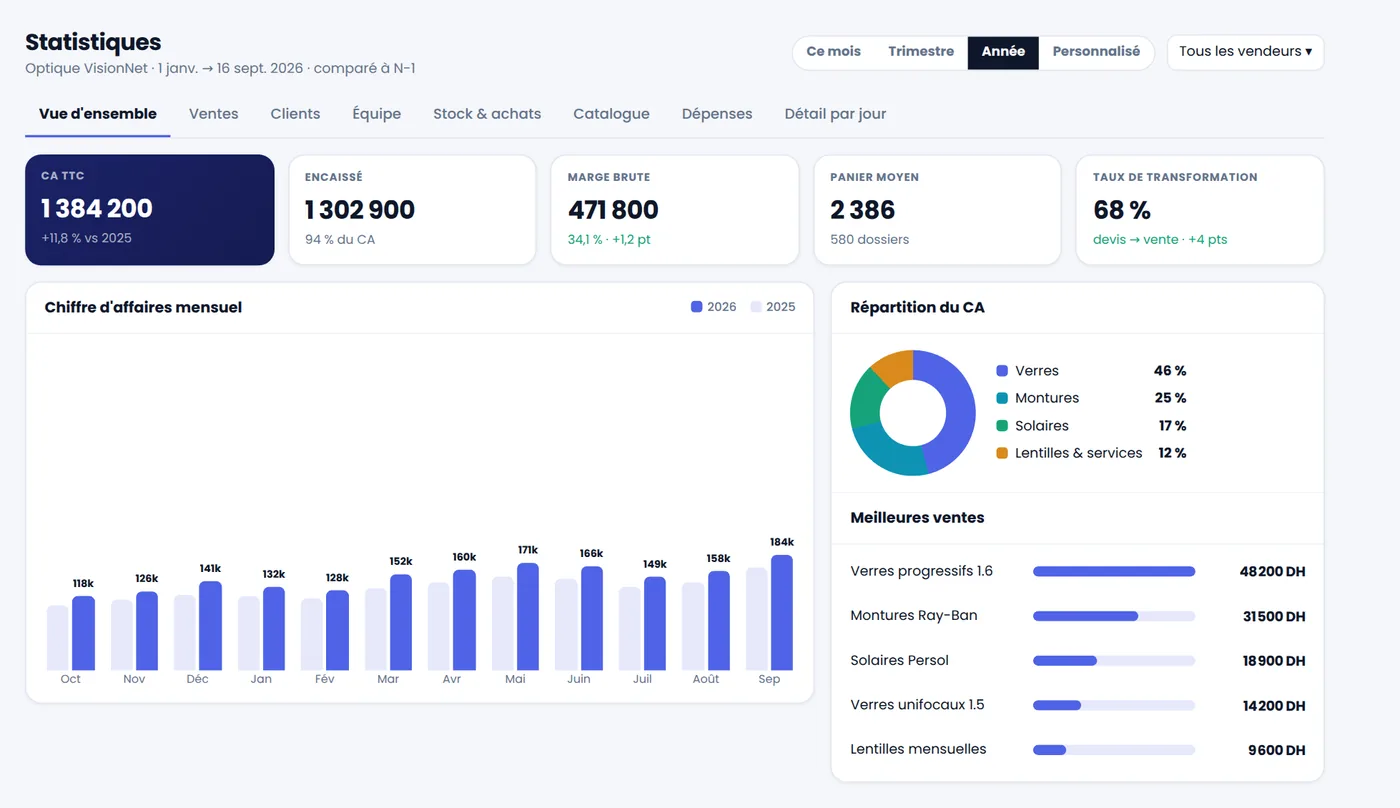Viewport: 1400px width, 808px height.
Task: Open the "Tous les vendeurs" dropdown
Action: click(1245, 52)
